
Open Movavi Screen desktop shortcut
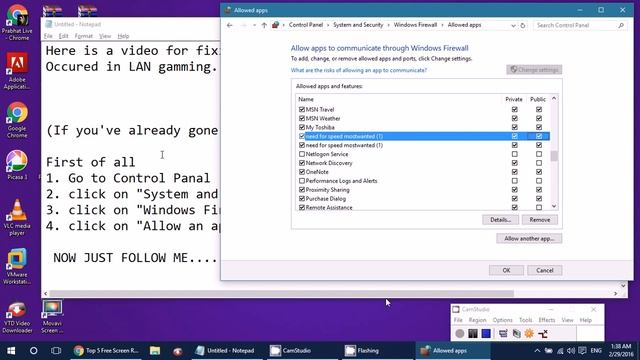(x=52, y=317)
